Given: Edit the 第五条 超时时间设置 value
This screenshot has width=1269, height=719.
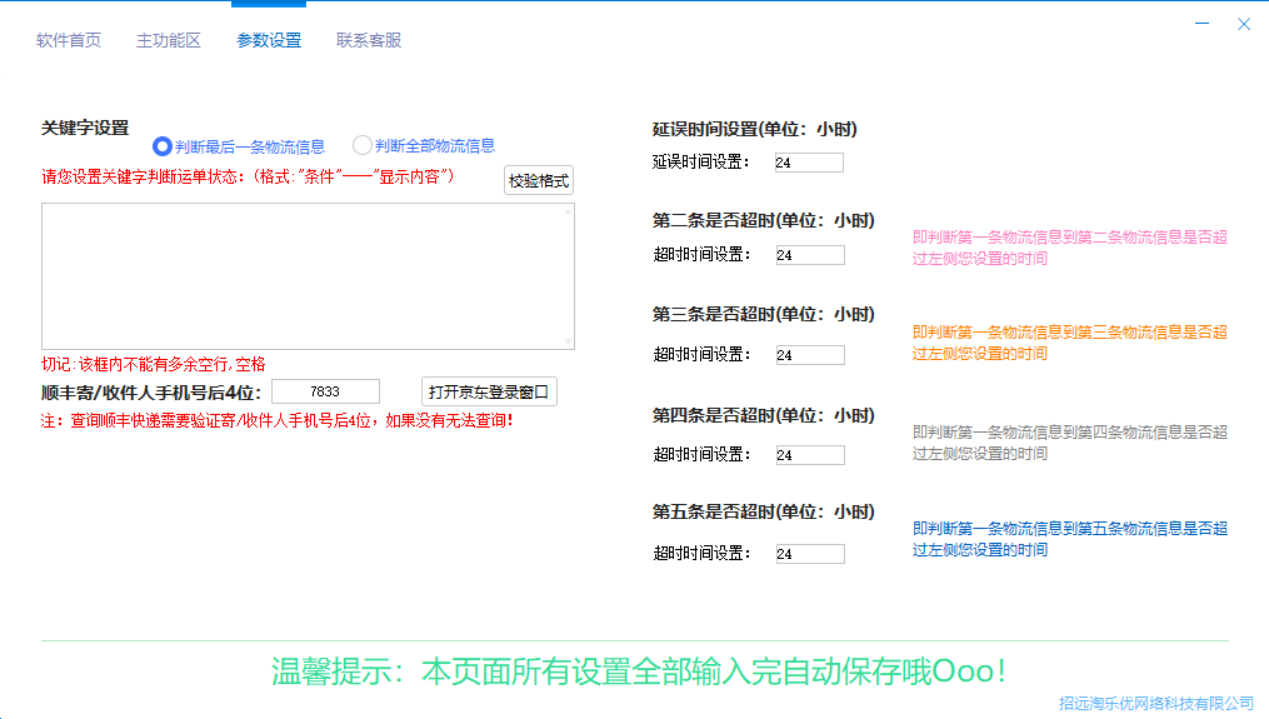Looking at the screenshot, I should (x=810, y=553).
